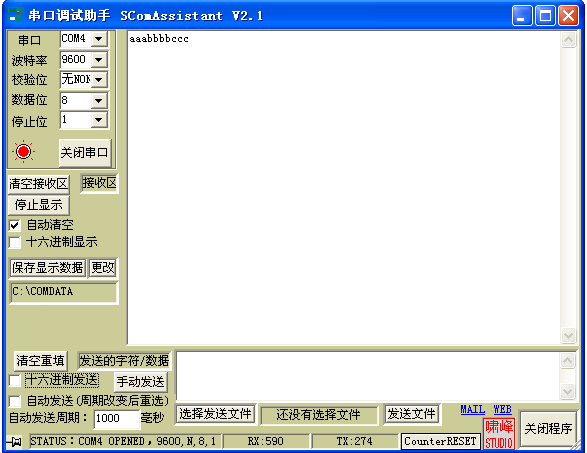Click the red 啸峰 STUDIO logo

(499, 434)
